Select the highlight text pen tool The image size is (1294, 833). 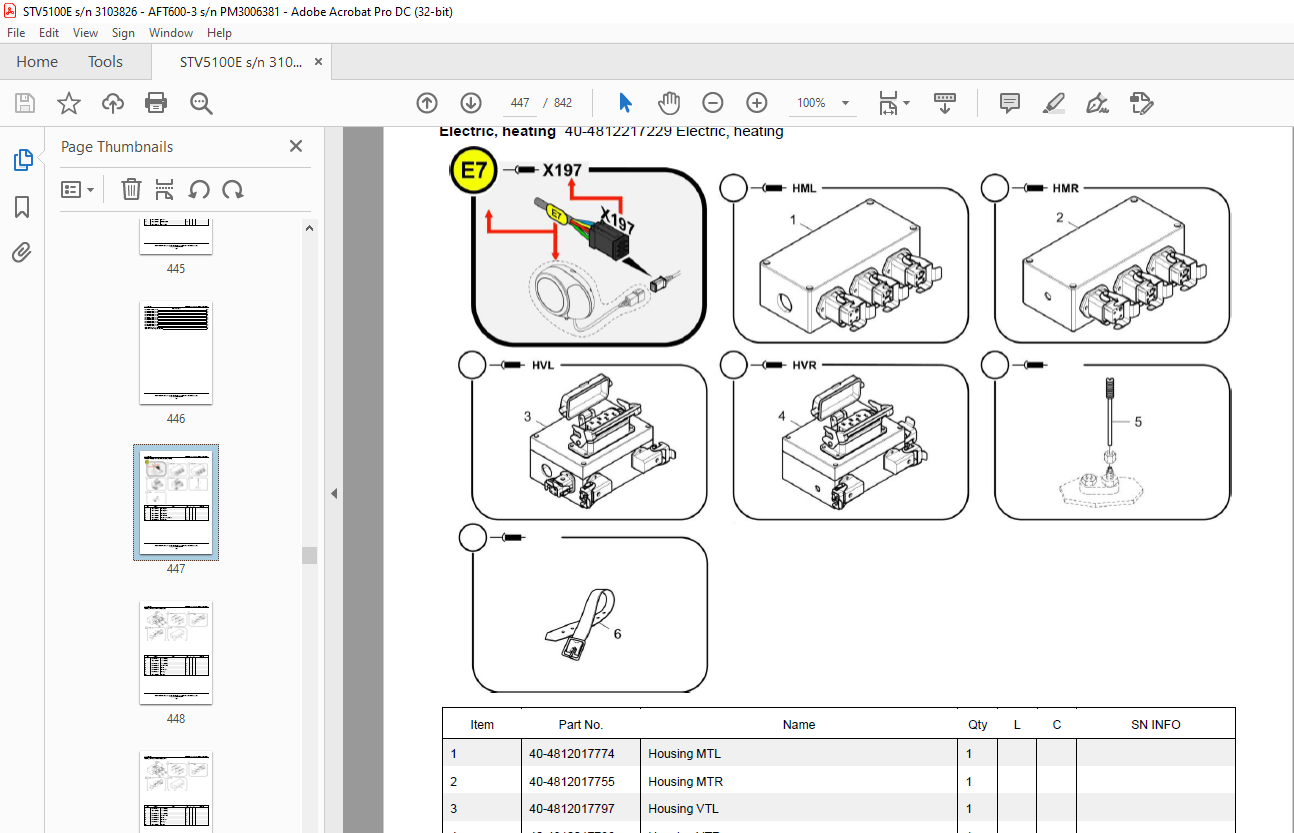(x=1054, y=103)
